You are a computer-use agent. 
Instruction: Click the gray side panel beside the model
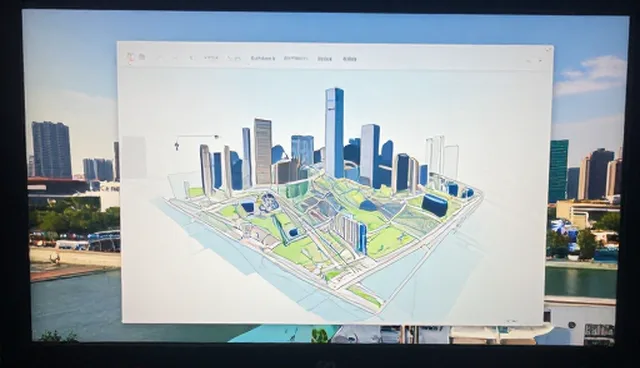click(134, 157)
